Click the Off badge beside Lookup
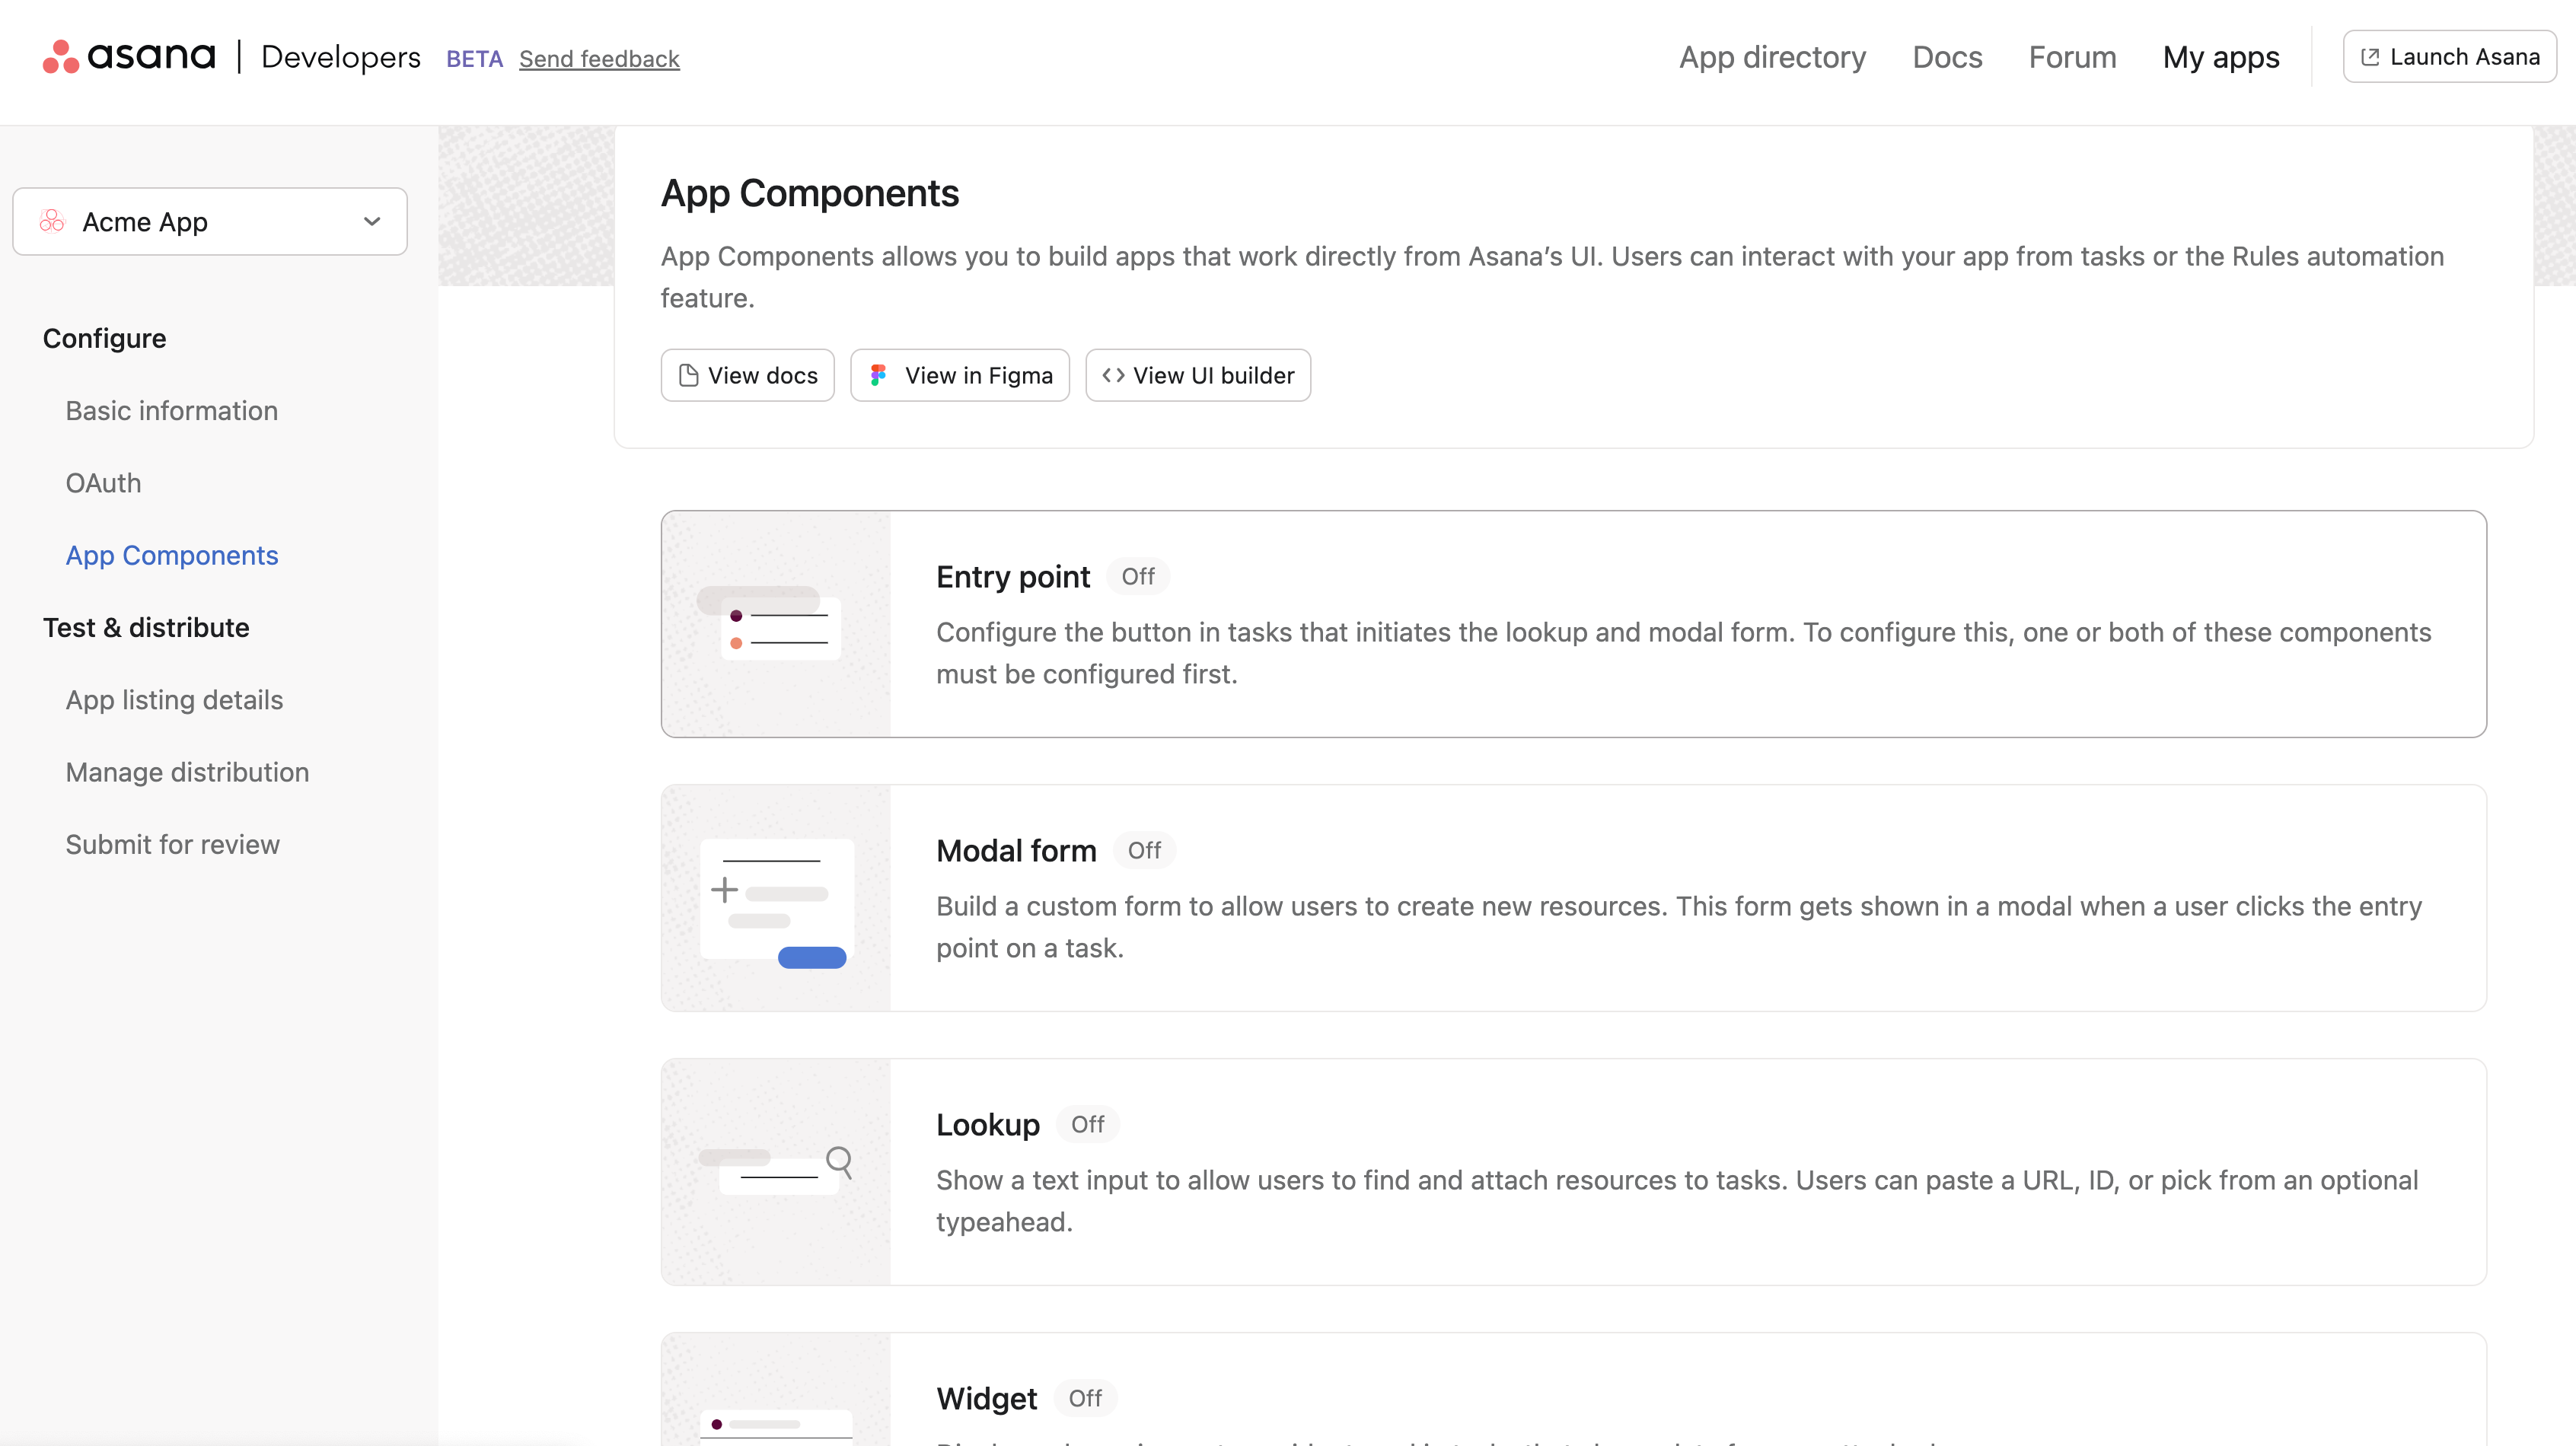The image size is (2576, 1446). 1088,1125
